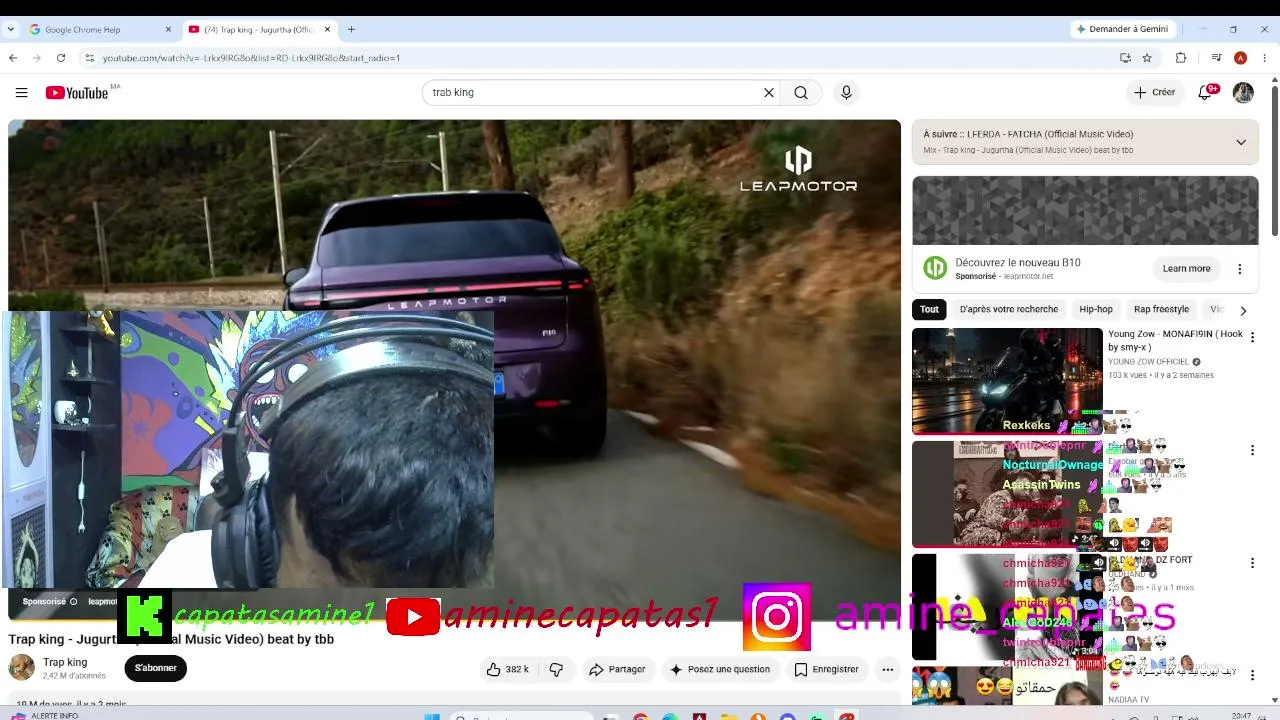
Task: Click the Créer button
Action: [1154, 93]
